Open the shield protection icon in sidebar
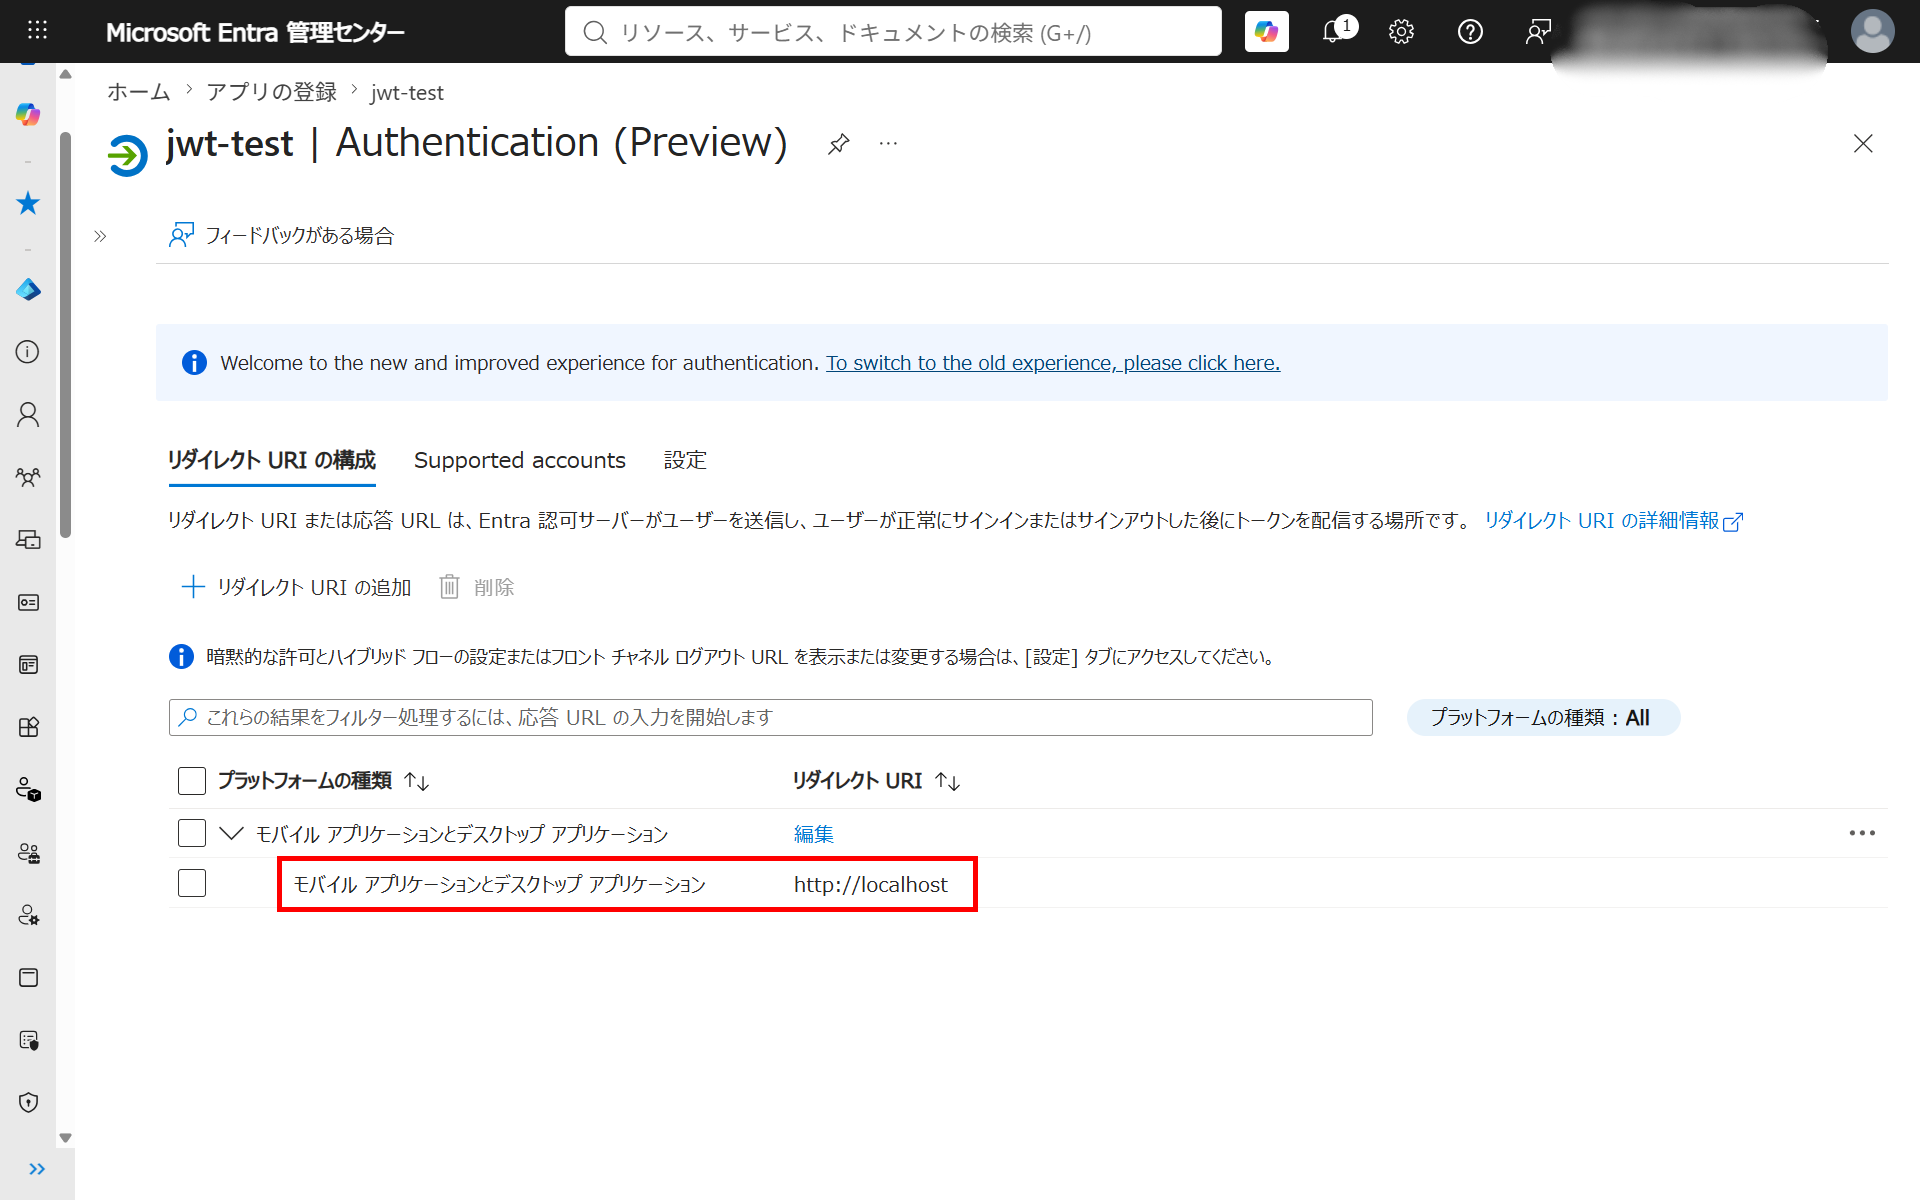Screen dimensions: 1920x1200 [28, 1102]
